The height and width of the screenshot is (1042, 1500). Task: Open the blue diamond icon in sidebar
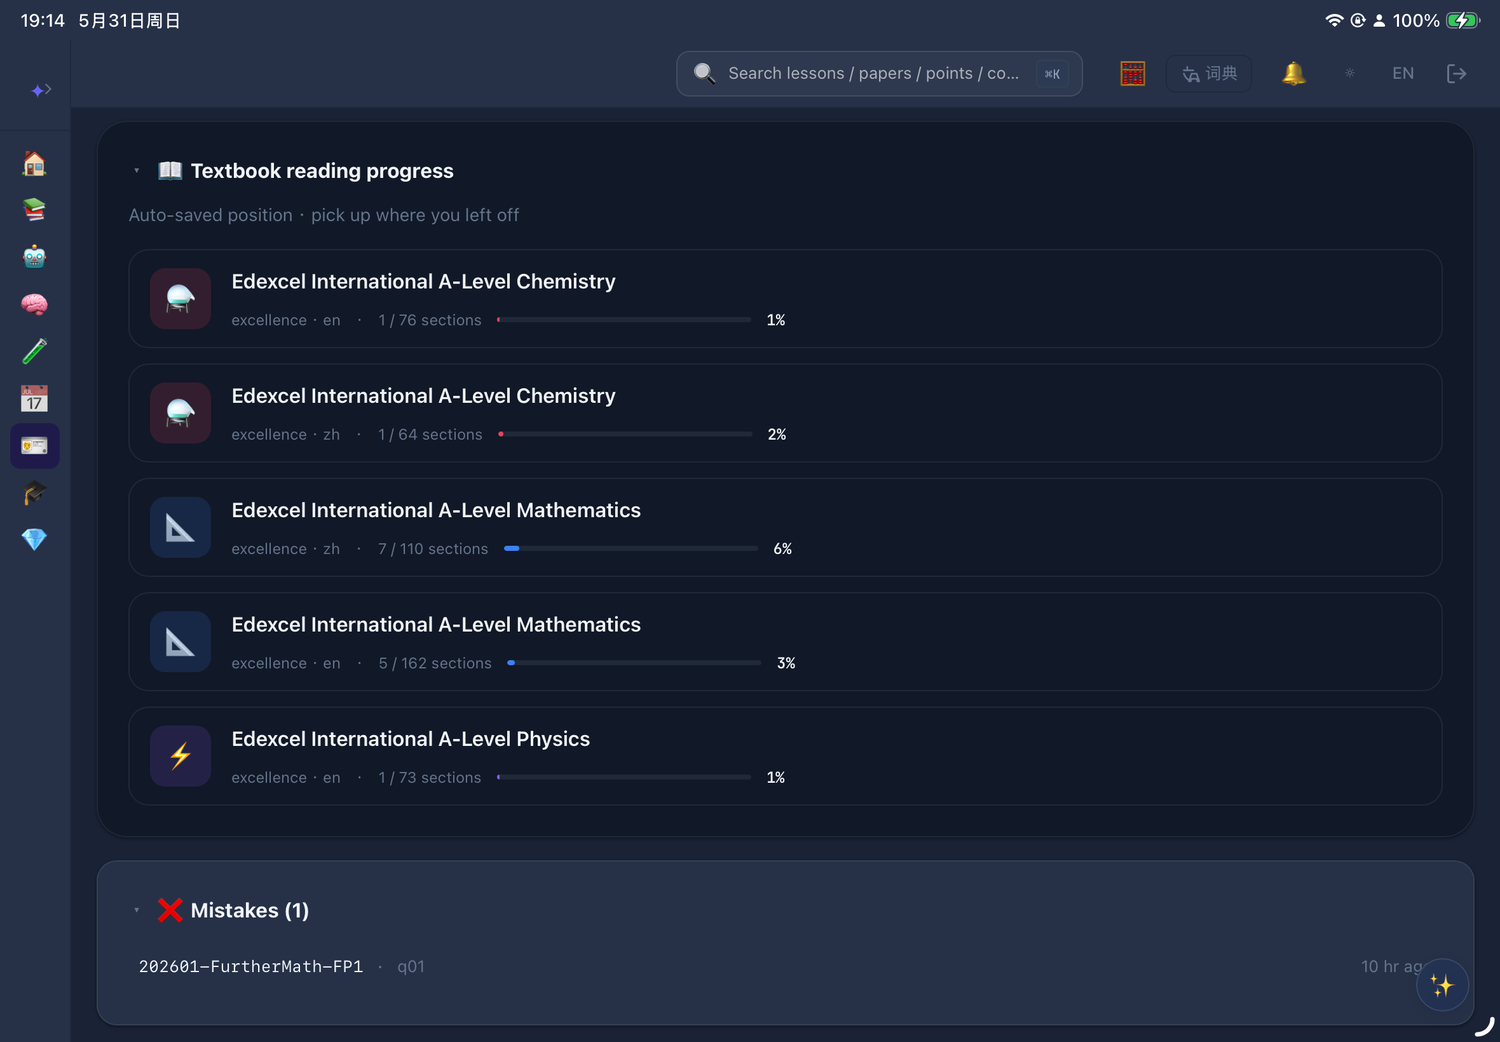35,540
